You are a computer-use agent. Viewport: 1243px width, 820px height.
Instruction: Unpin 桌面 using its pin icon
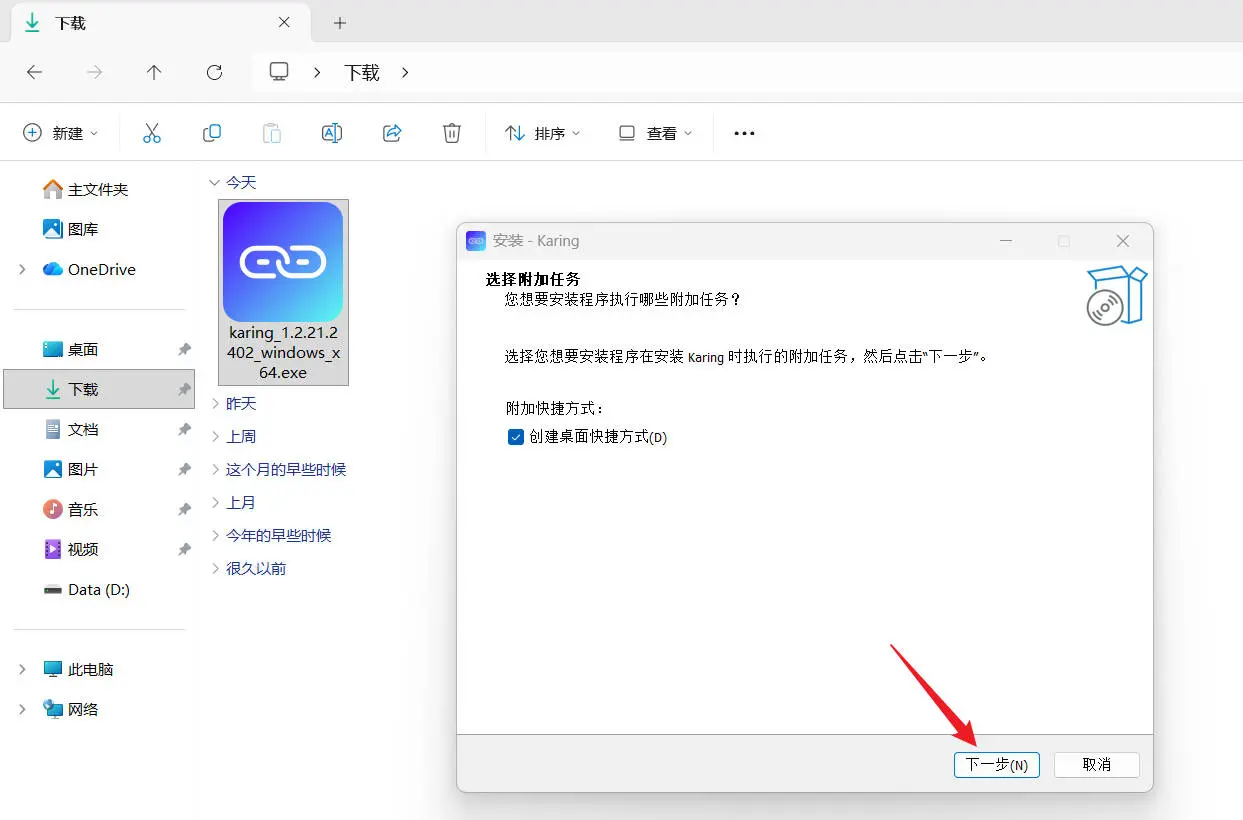click(184, 349)
